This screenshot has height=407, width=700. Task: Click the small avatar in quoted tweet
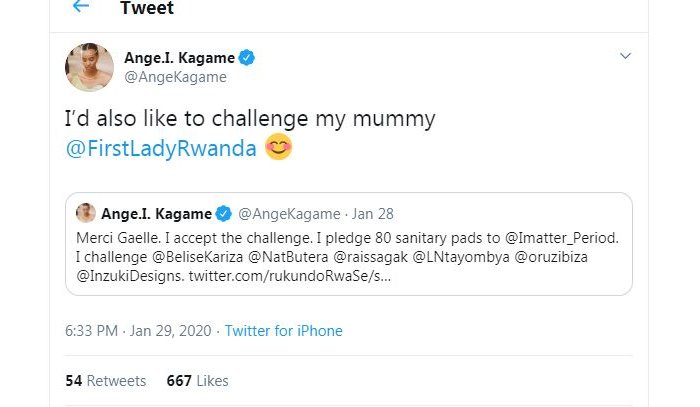click(86, 213)
